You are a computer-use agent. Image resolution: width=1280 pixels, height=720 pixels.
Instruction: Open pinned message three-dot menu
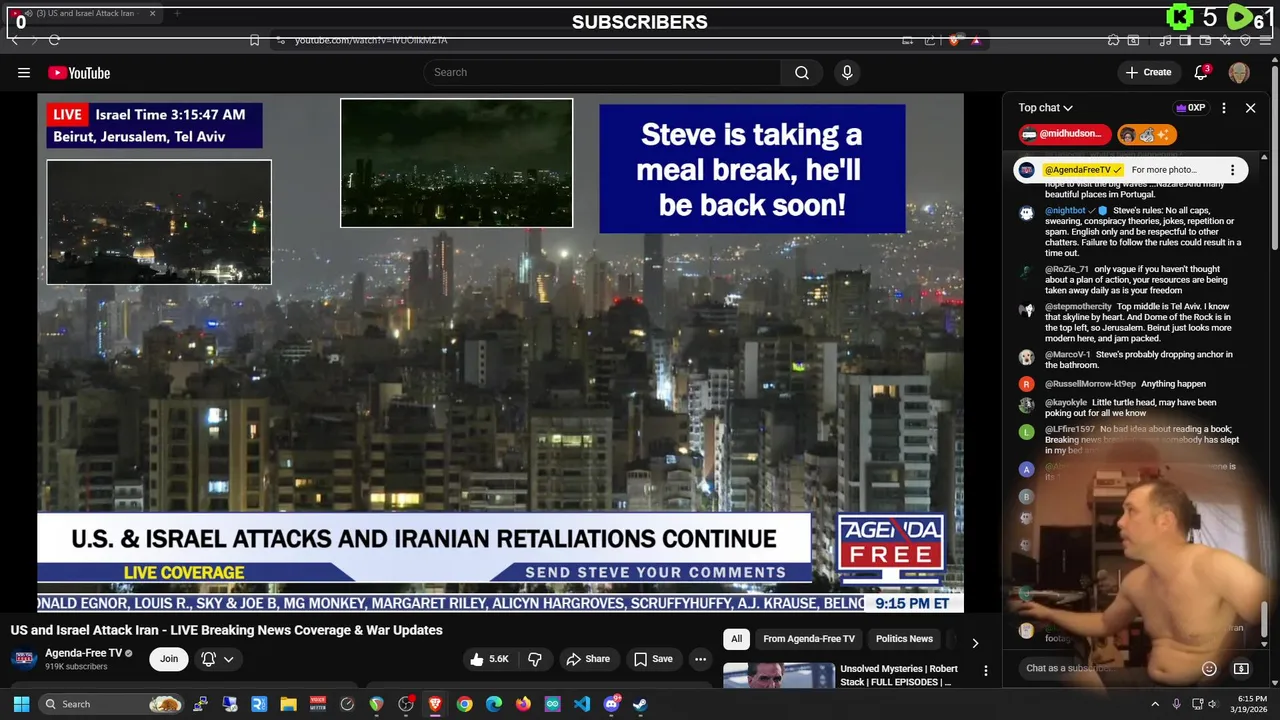1233,170
